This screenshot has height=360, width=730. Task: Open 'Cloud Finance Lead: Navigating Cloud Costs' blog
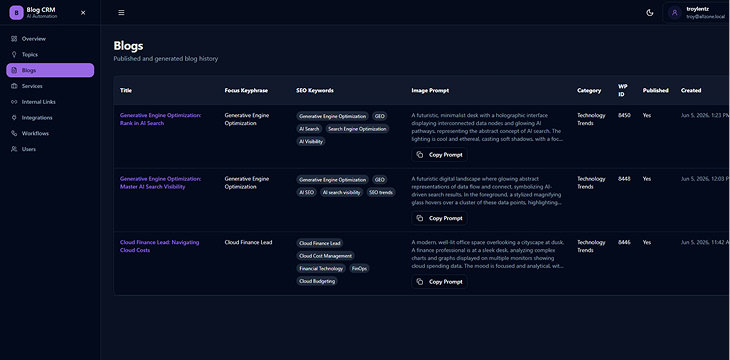pyautogui.click(x=159, y=246)
